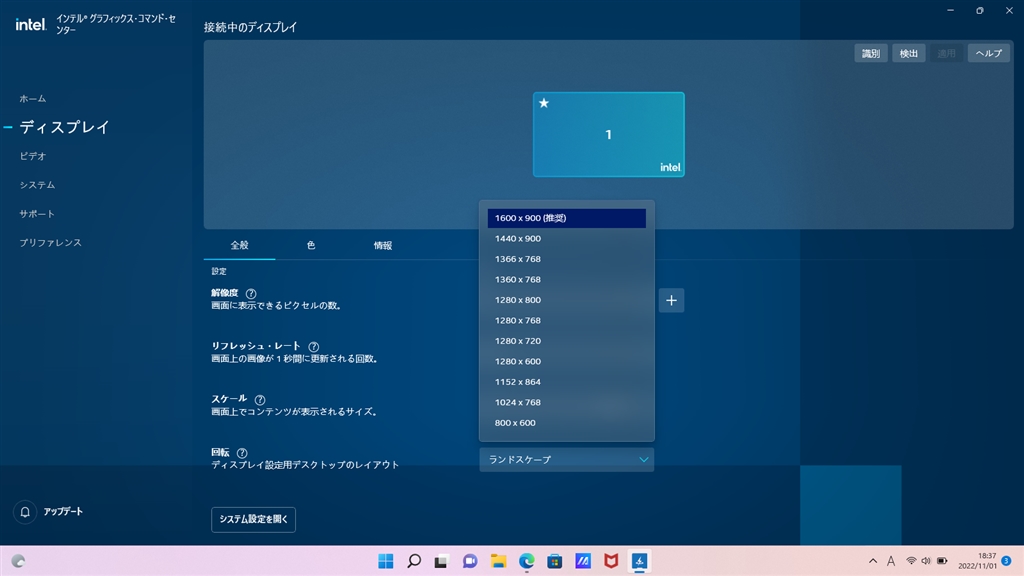The height and width of the screenshot is (576, 1024).
Task: Choose 800 x 600 resolution
Action: point(567,423)
